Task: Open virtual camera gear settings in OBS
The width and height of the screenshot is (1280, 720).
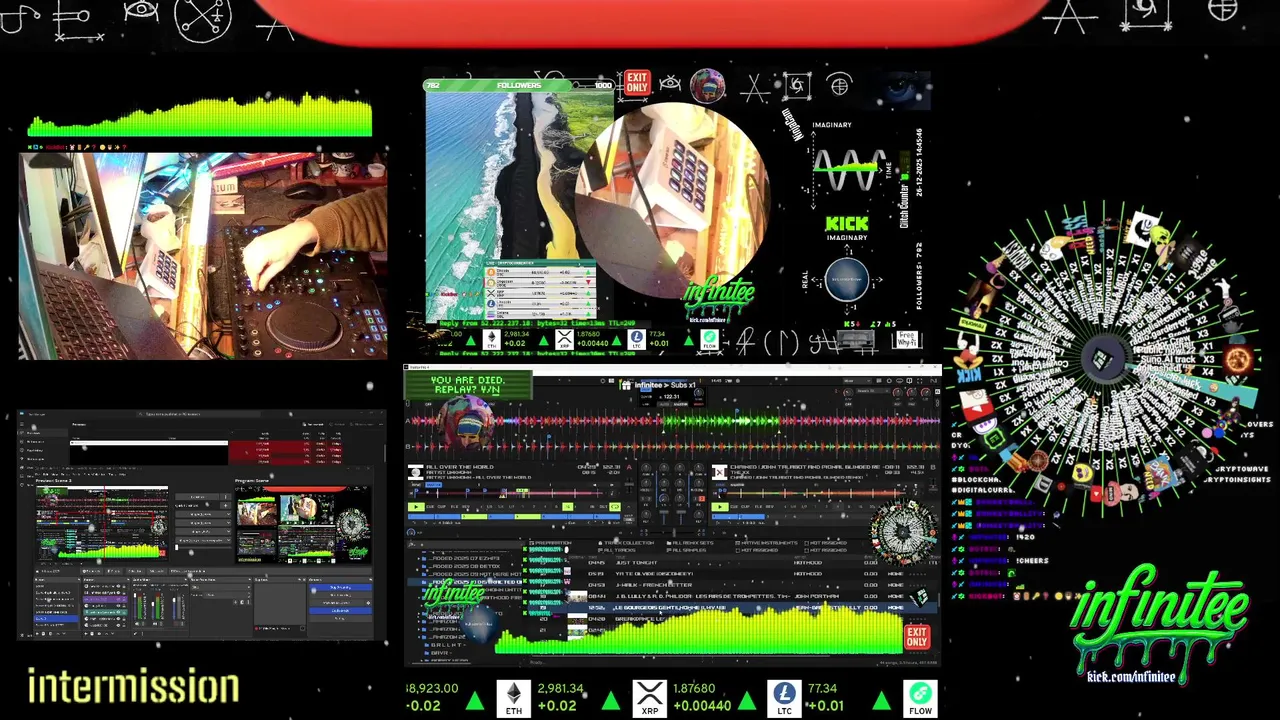Action: [368, 603]
